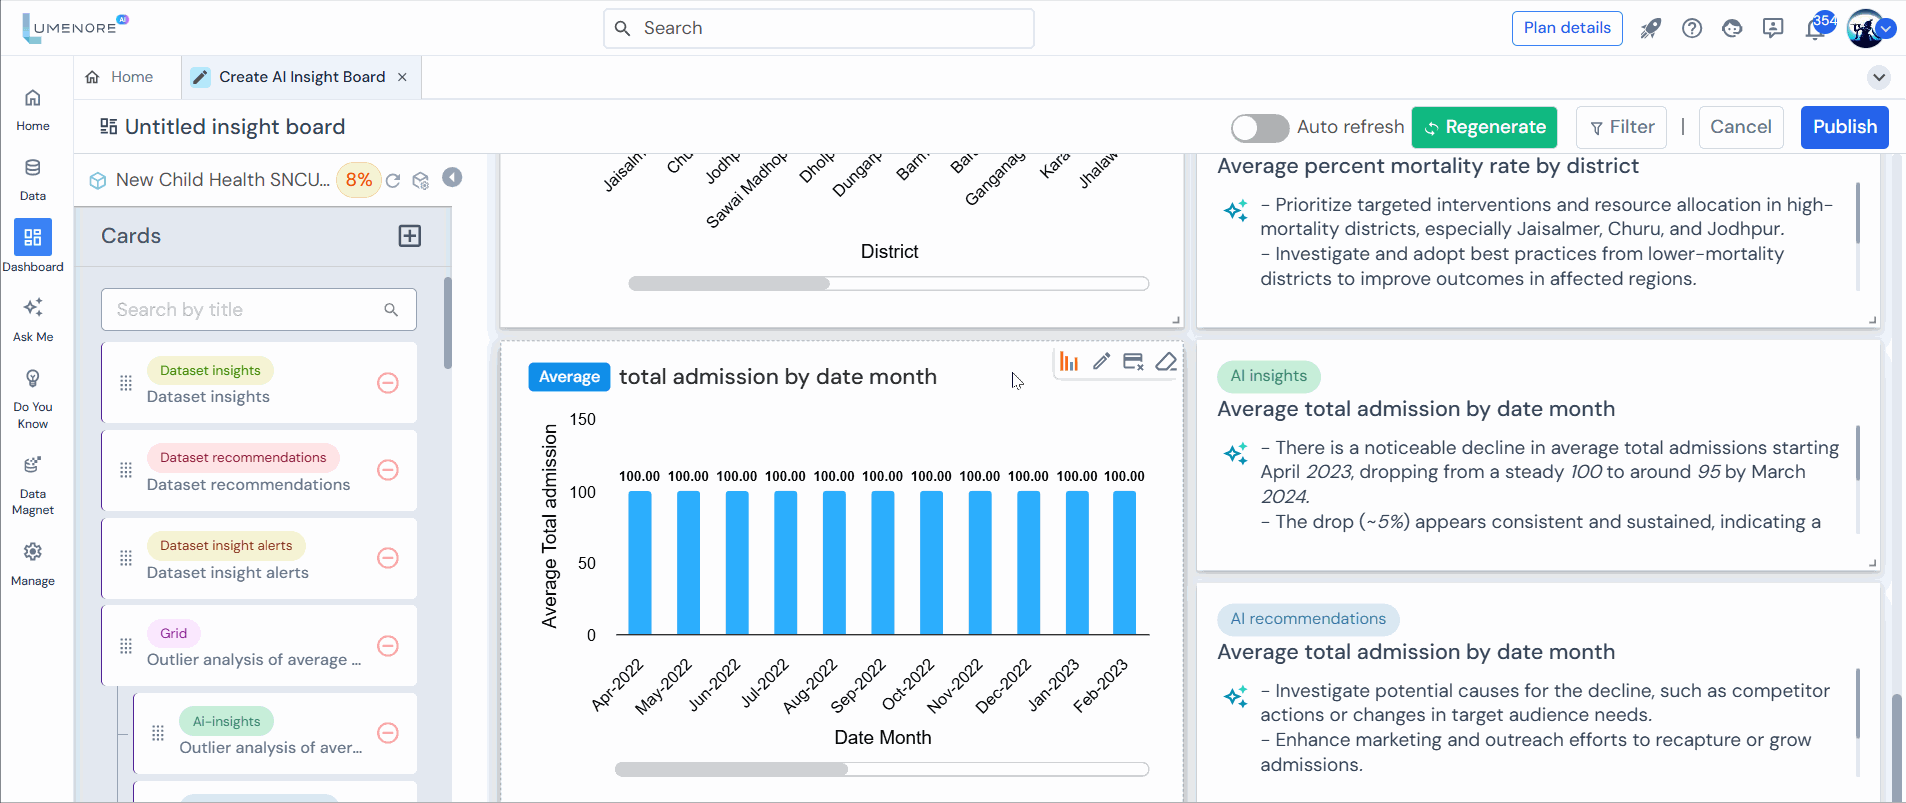Collapse the left cards panel arrow
Image resolution: width=1906 pixels, height=803 pixels.
453,178
